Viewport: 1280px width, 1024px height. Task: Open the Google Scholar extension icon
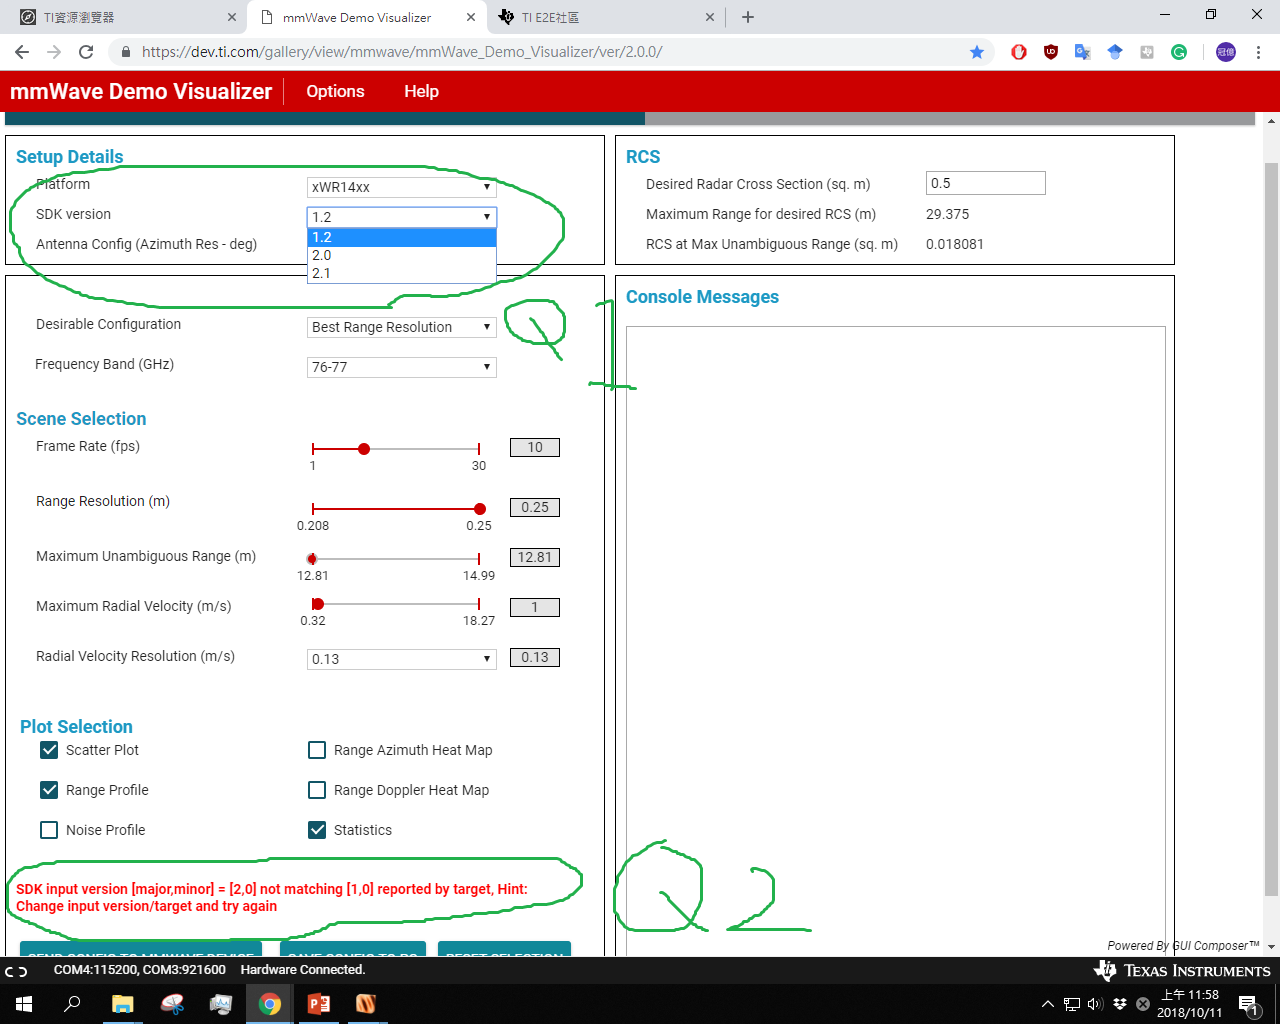point(1115,52)
